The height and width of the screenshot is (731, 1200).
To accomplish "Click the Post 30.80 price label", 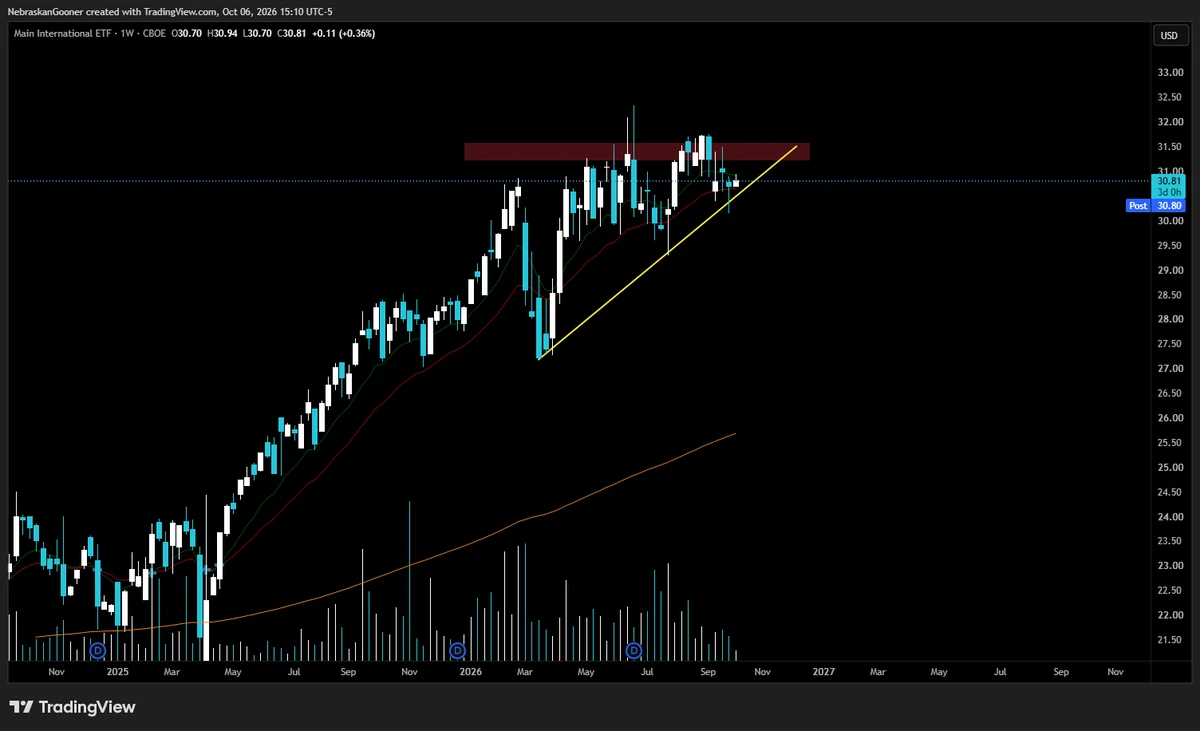I will [1155, 205].
